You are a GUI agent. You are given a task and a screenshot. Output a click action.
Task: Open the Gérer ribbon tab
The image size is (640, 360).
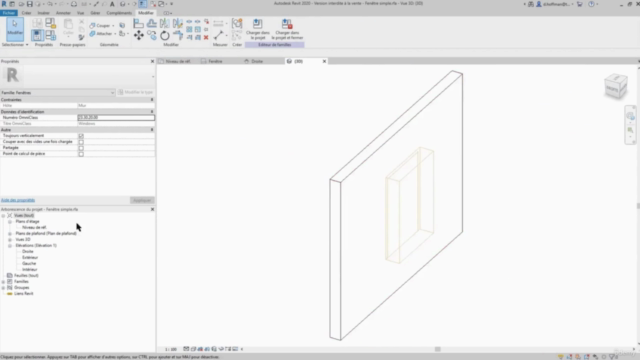[x=95, y=13]
